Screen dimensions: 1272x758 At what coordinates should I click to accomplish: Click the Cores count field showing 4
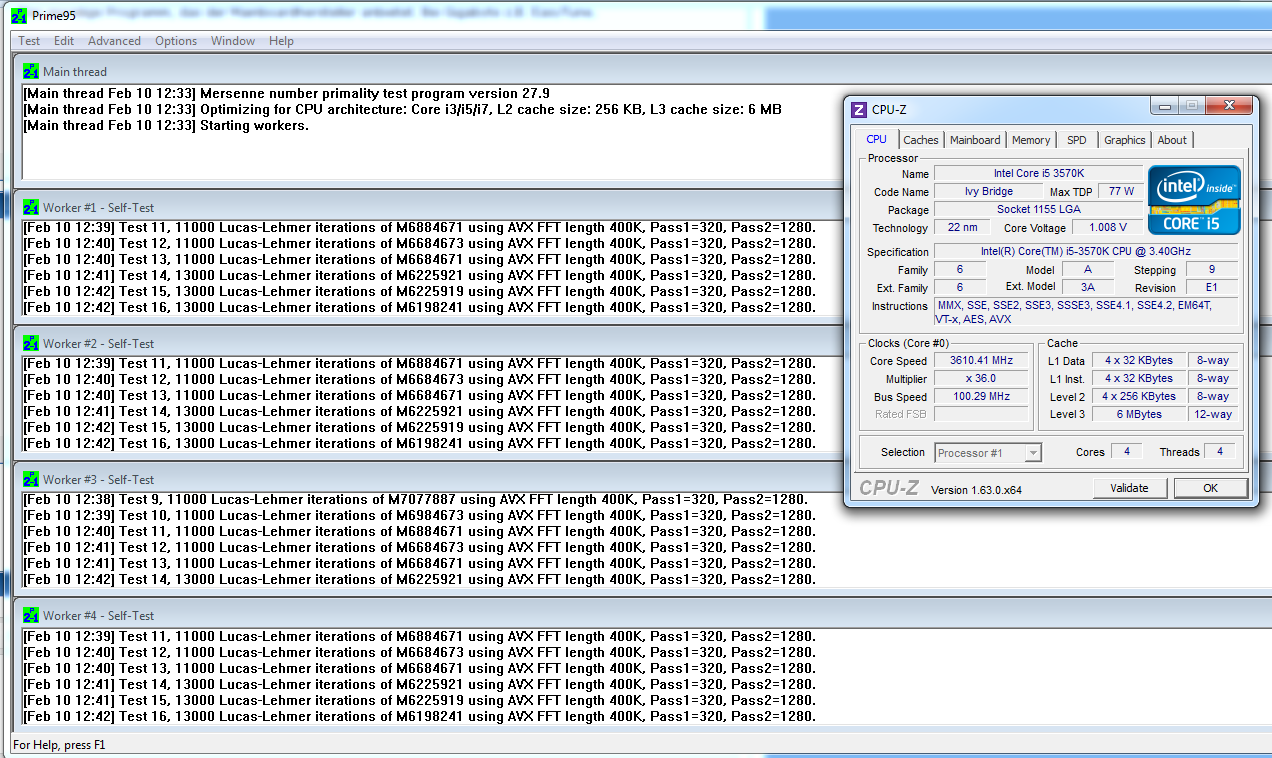(1126, 452)
